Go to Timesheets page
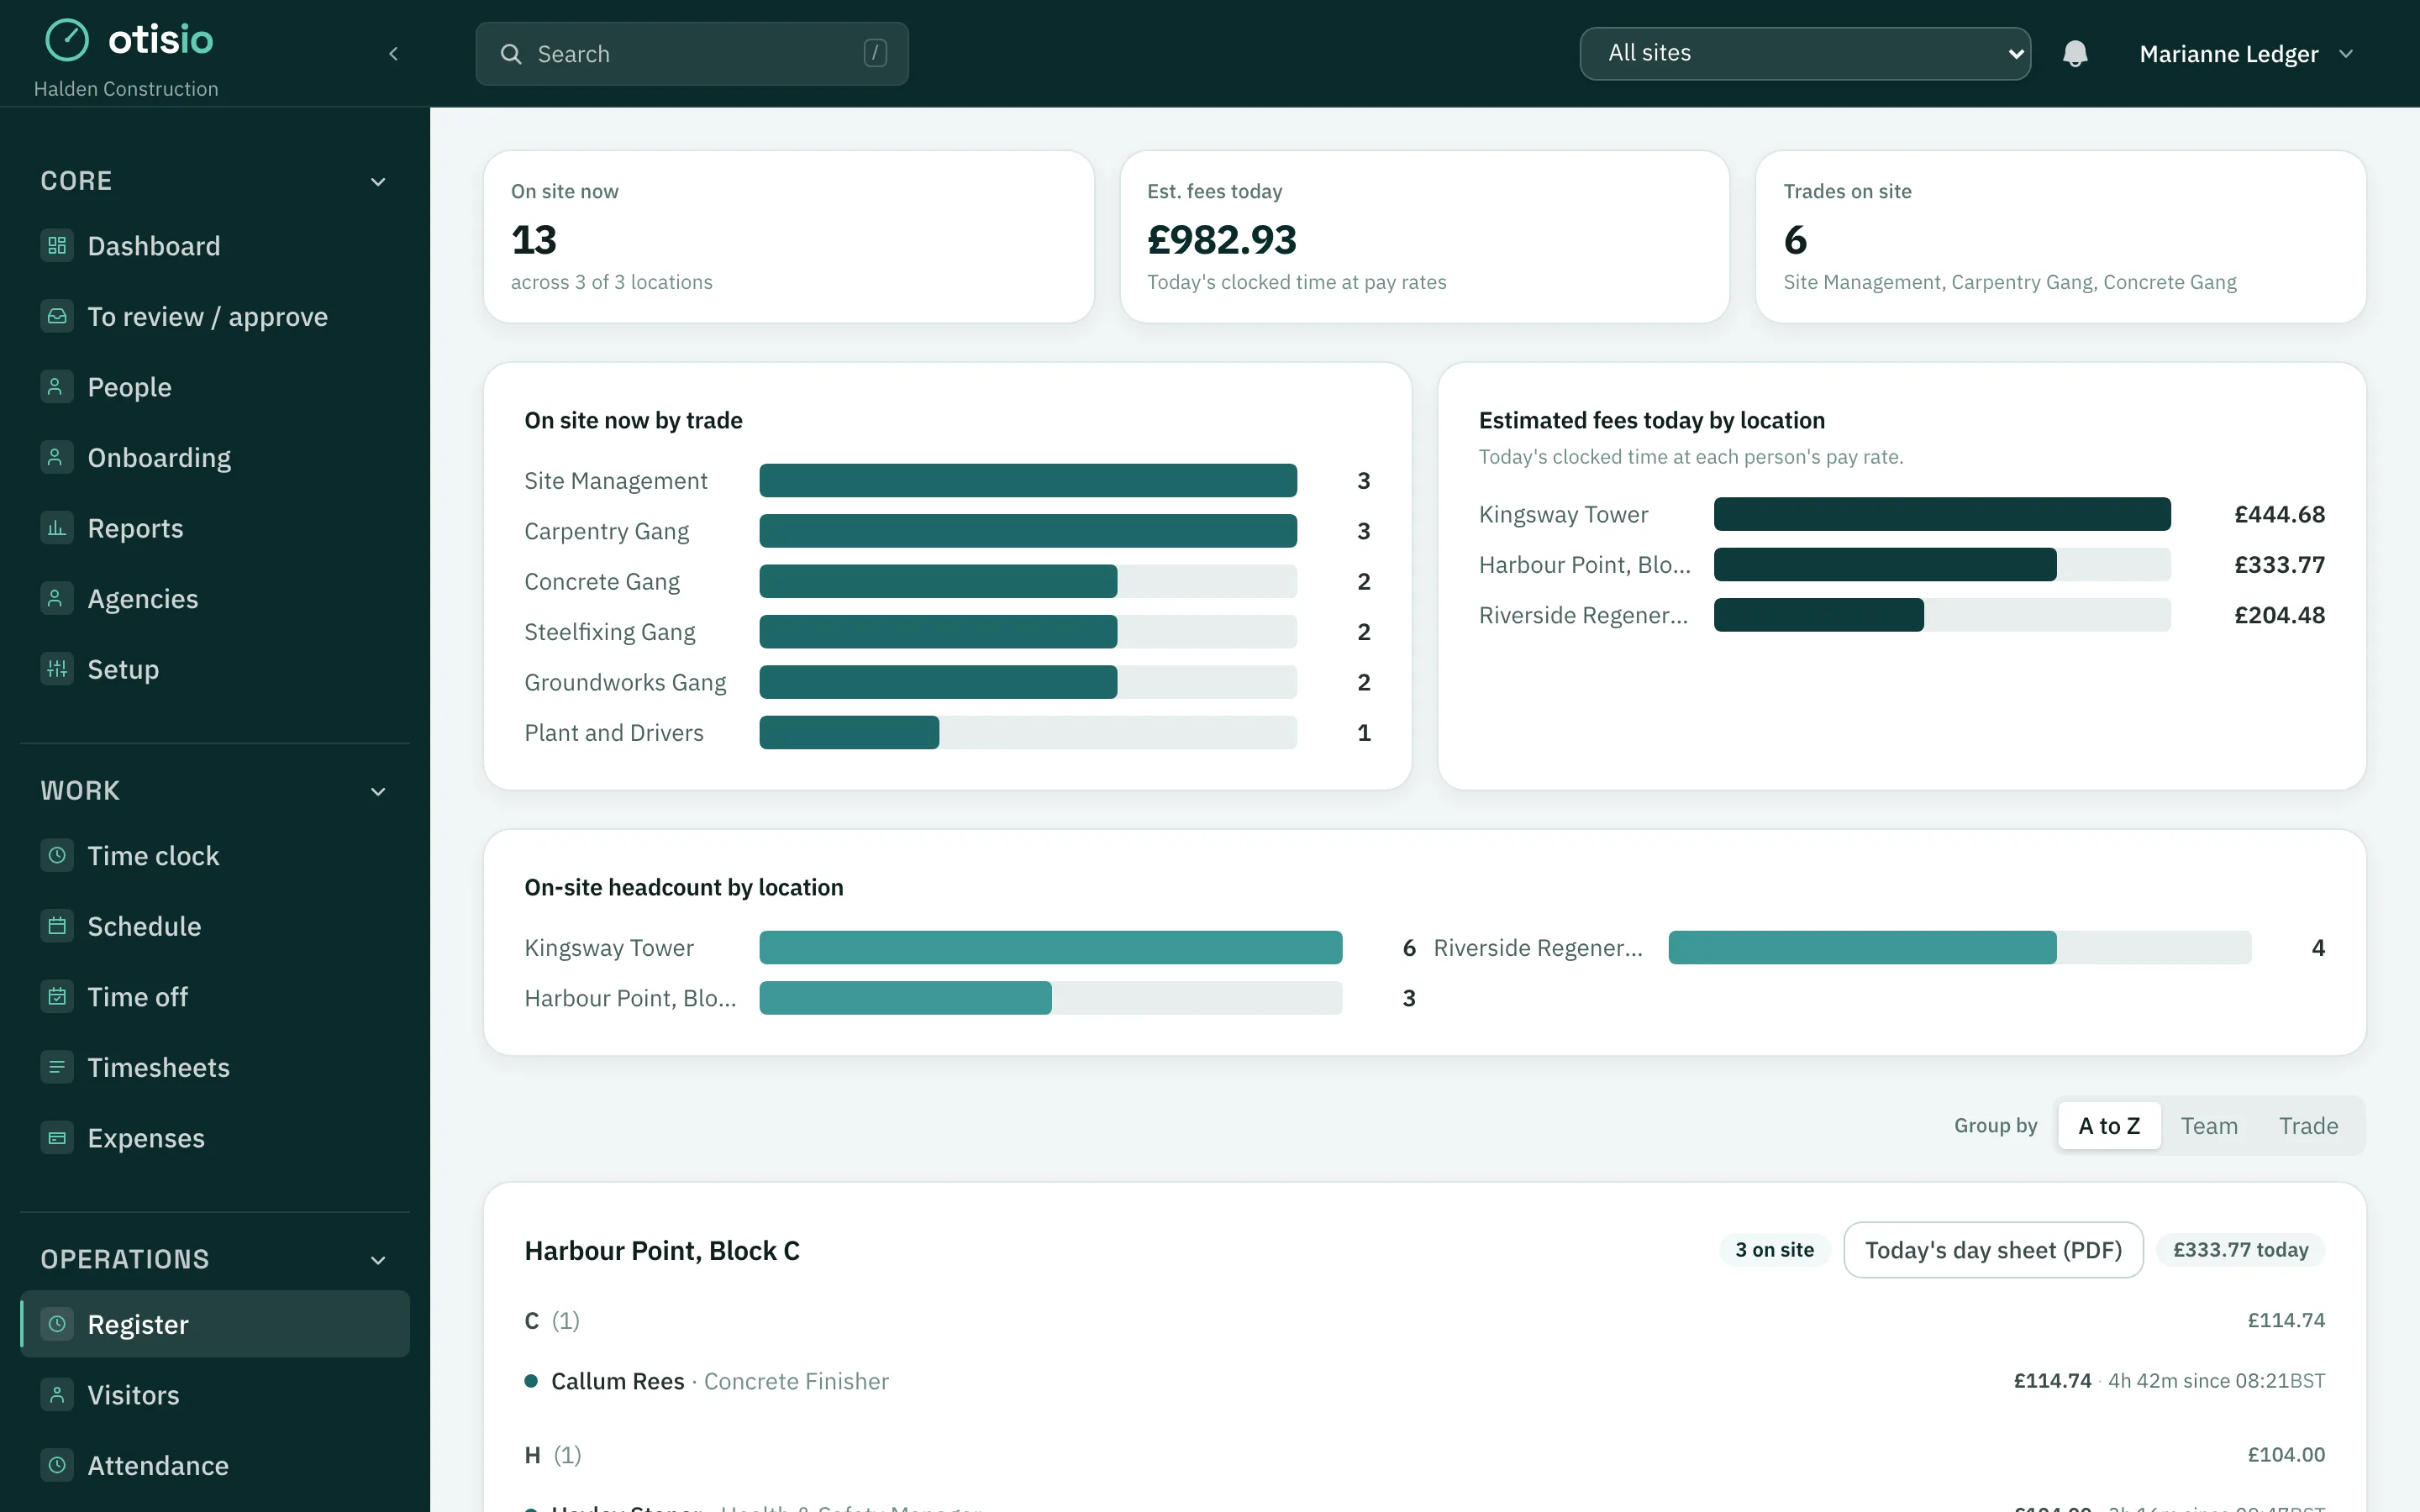The width and height of the screenshot is (2420, 1512). pos(215,1067)
